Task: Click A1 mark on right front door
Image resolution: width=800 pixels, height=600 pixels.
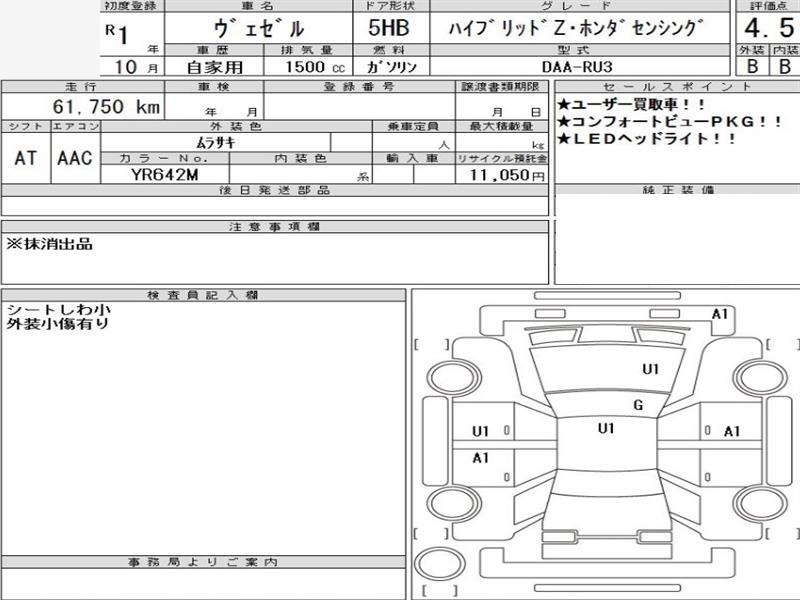Action: click(x=732, y=432)
